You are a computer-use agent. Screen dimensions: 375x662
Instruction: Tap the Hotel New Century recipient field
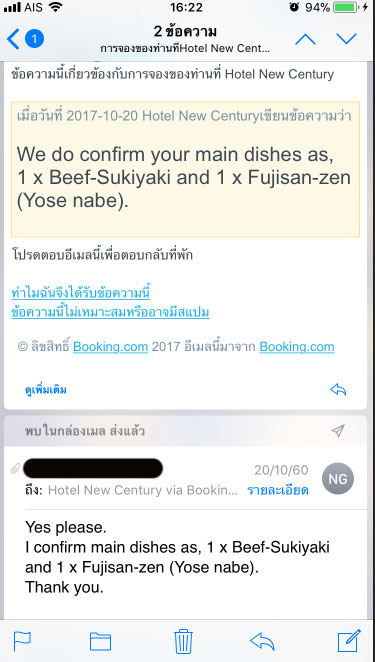143,490
